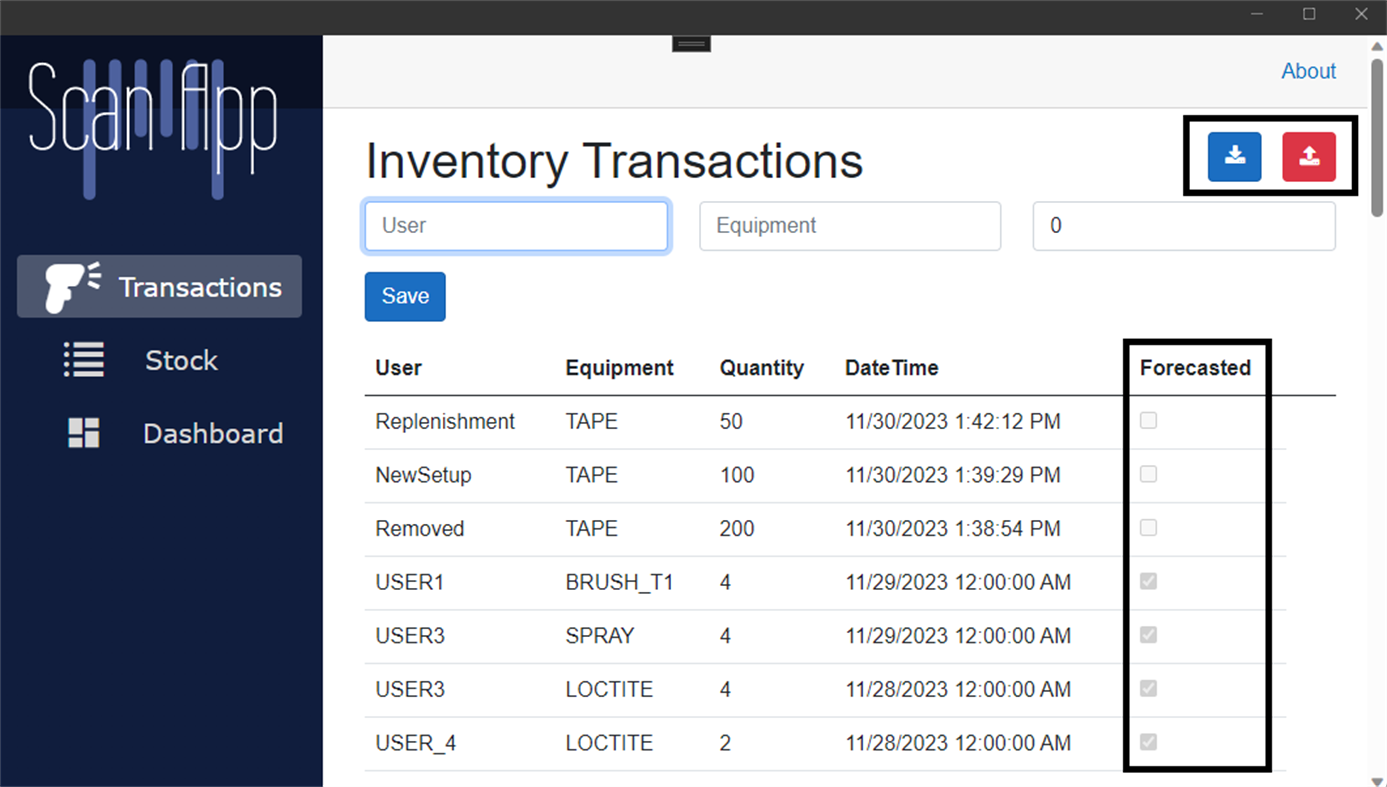Enable Forecasted on NewSetup TAPE row
This screenshot has width=1387, height=787.
click(1148, 474)
